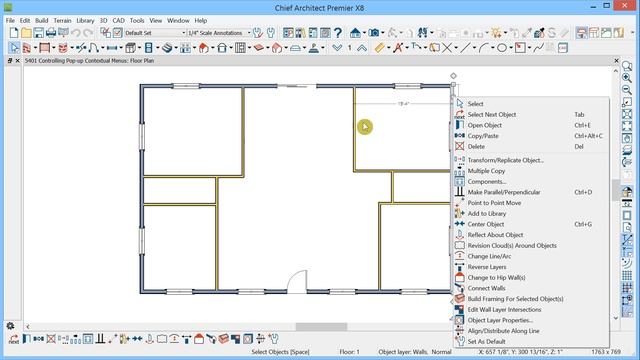Expand the Circle tool dropdown arrow
The width and height of the screenshot is (640, 360).
coord(511,48)
